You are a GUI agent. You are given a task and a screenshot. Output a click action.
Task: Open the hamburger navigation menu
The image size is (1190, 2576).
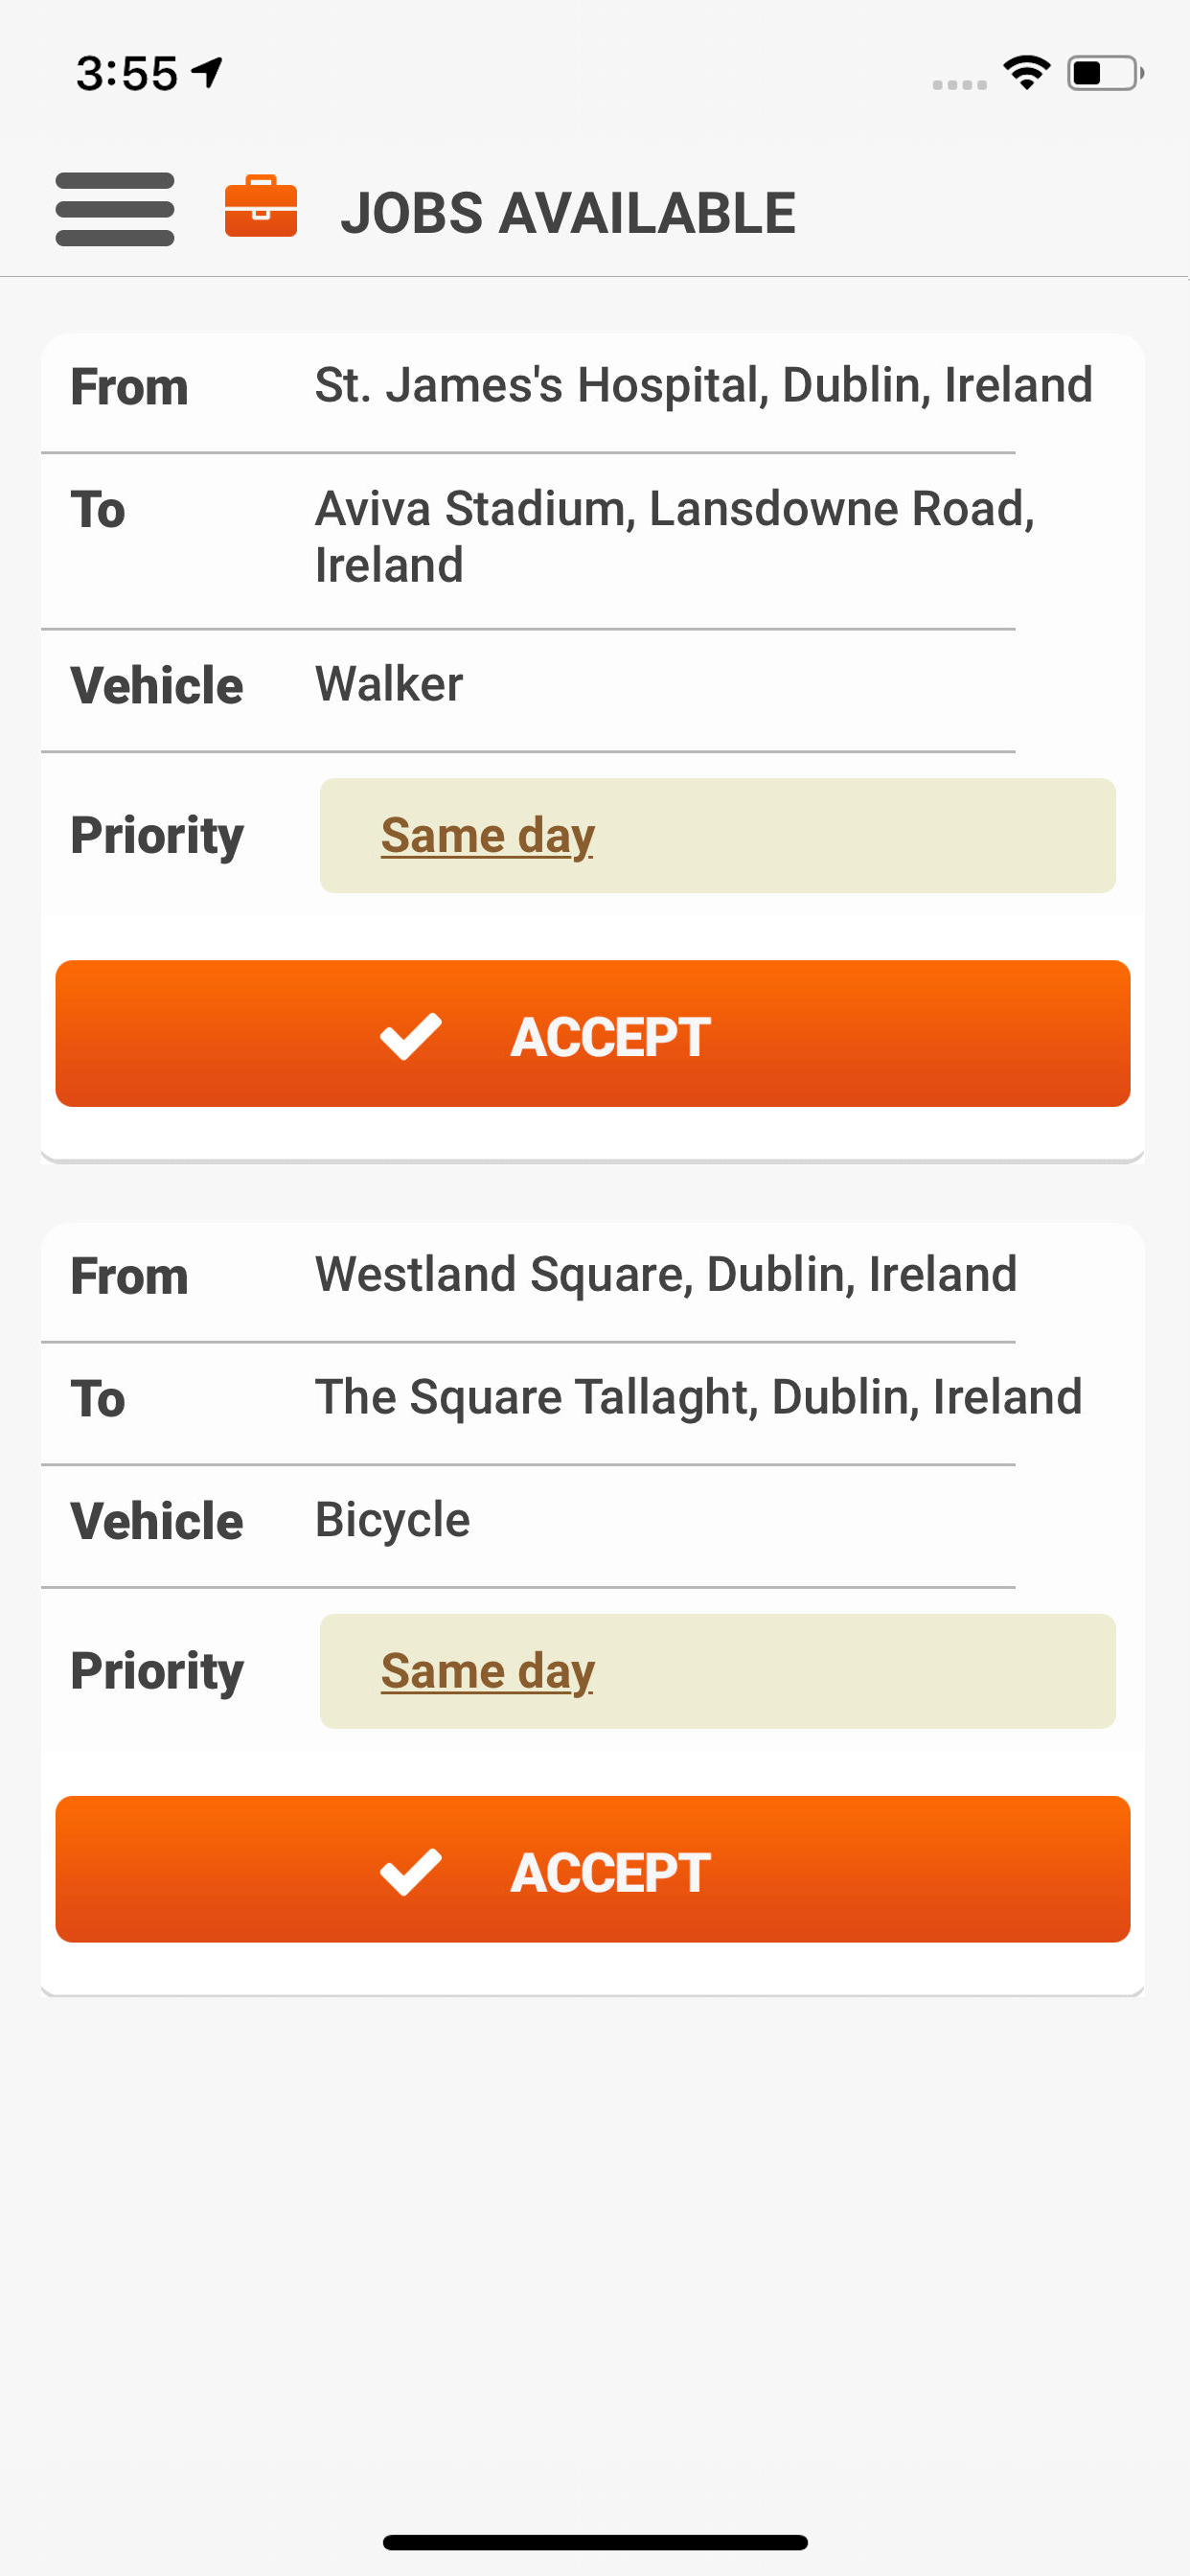pos(115,209)
